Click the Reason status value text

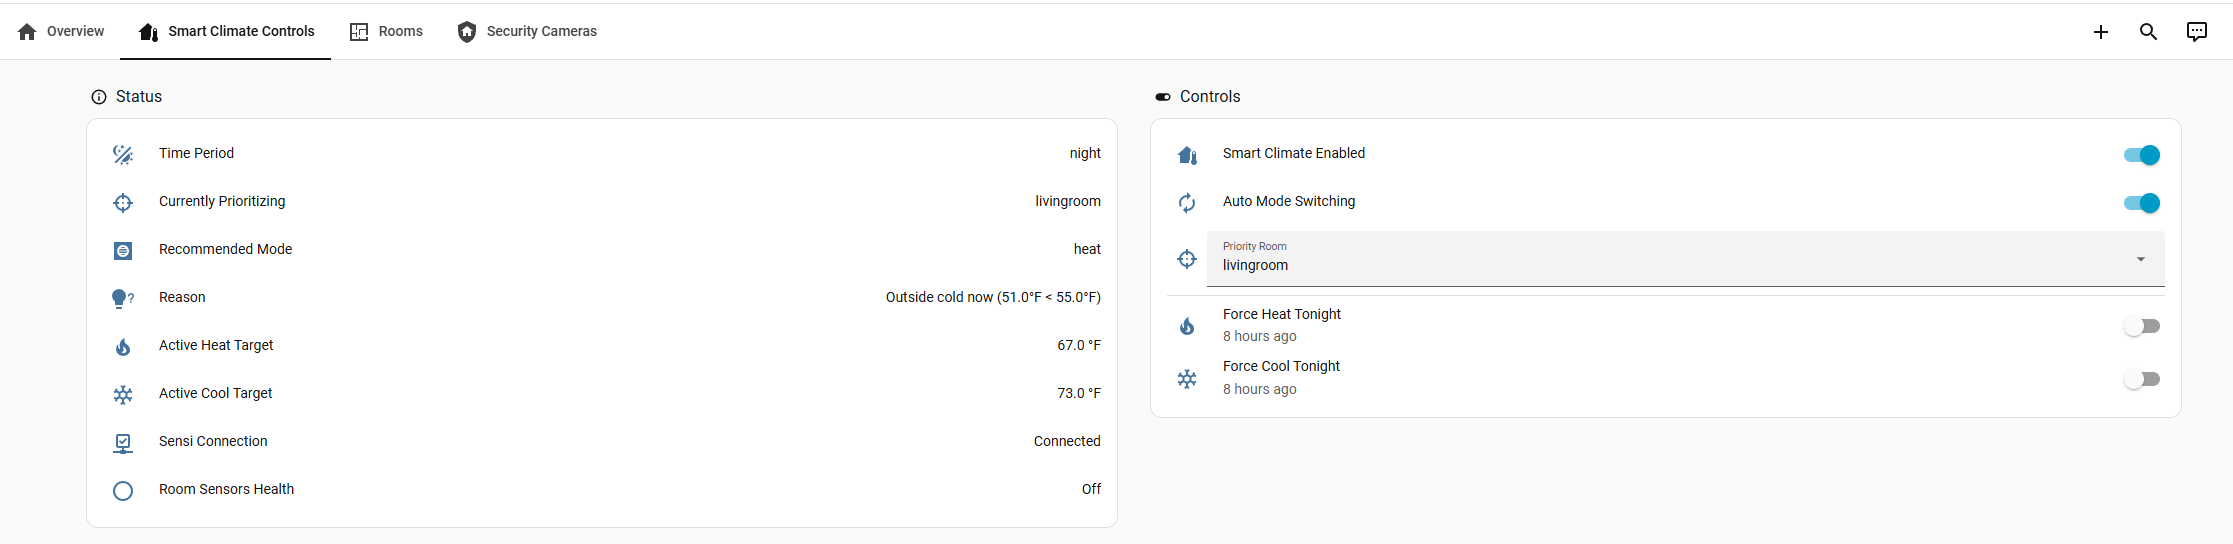[x=992, y=297]
